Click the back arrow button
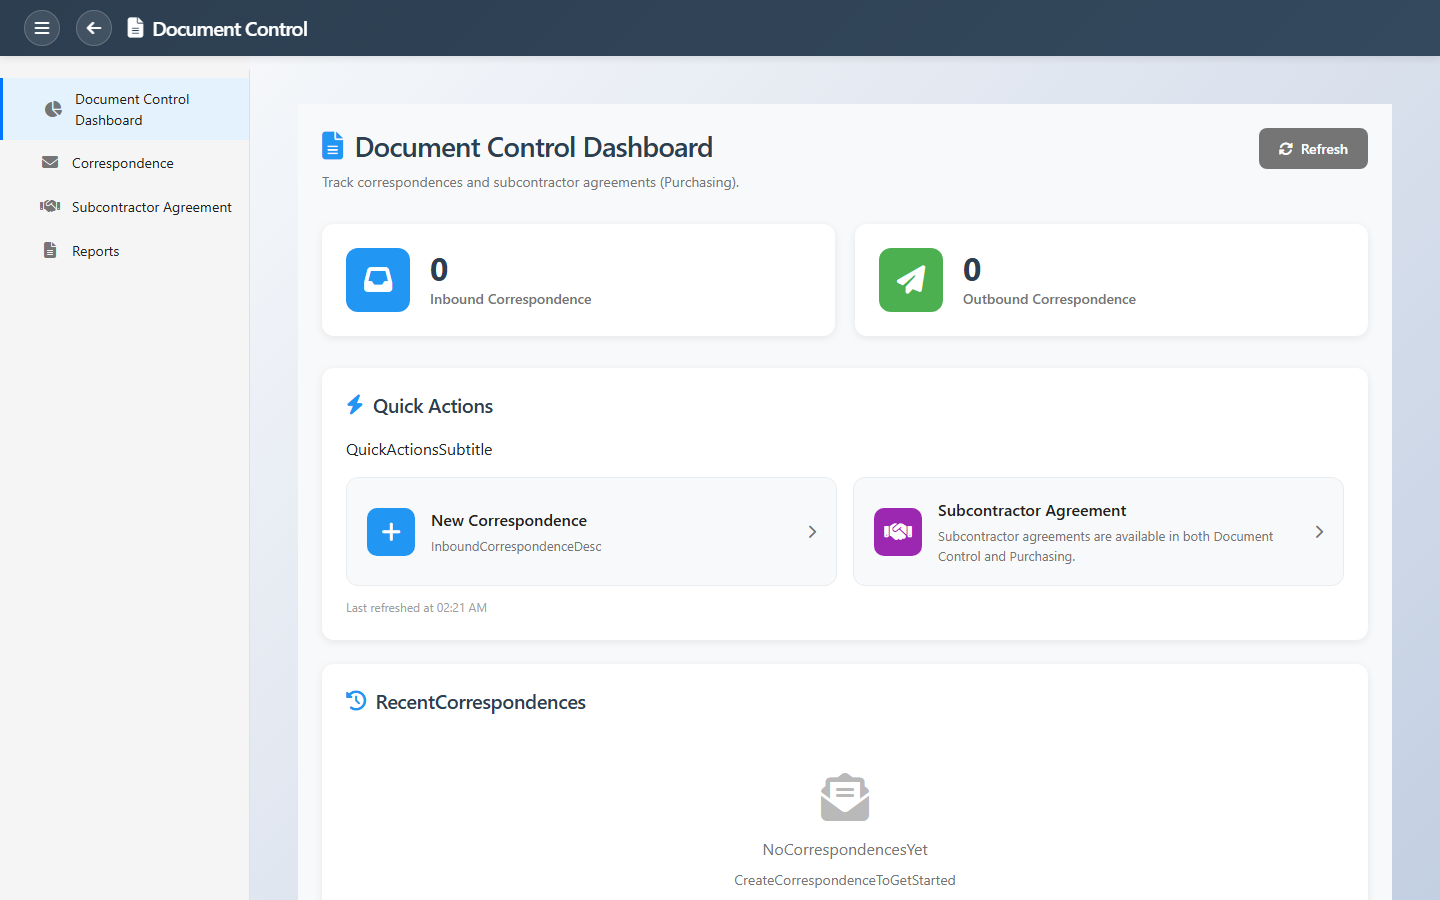1440x900 pixels. tap(94, 28)
